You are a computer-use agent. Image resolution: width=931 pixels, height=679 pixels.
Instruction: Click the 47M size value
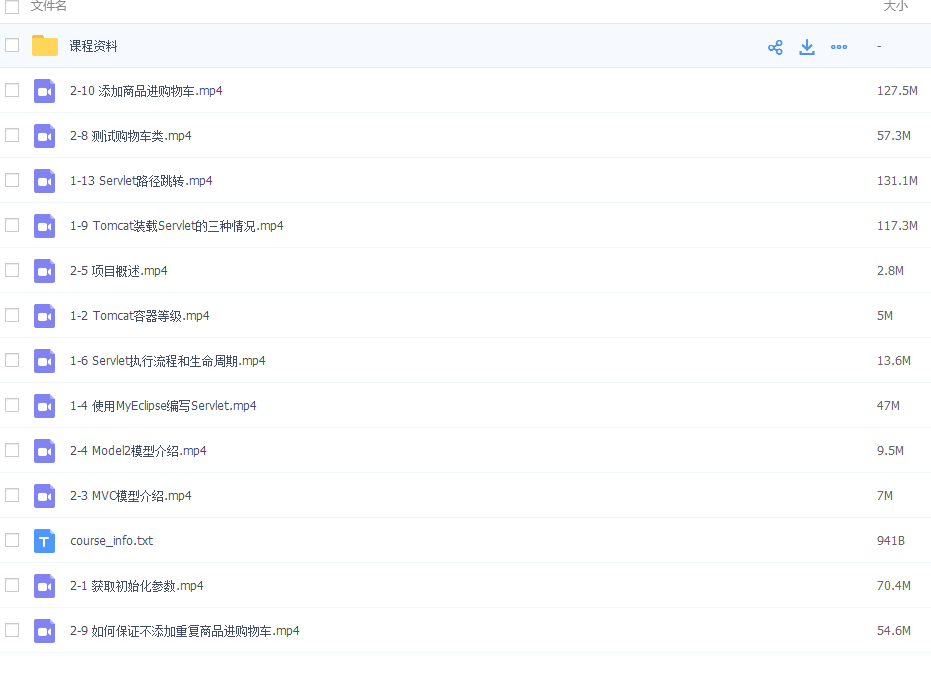tap(888, 406)
